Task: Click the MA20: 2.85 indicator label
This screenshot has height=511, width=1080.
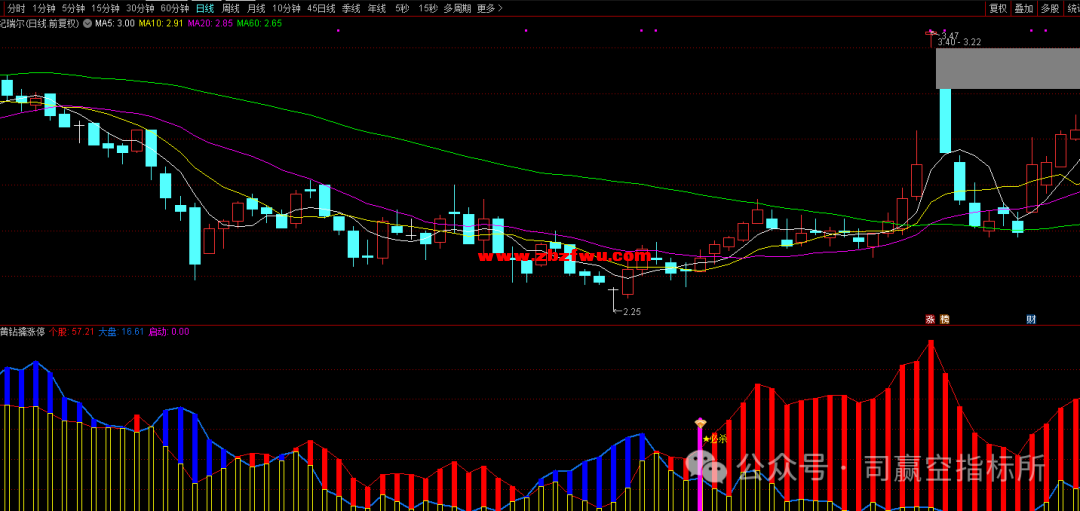Action: pyautogui.click(x=209, y=23)
